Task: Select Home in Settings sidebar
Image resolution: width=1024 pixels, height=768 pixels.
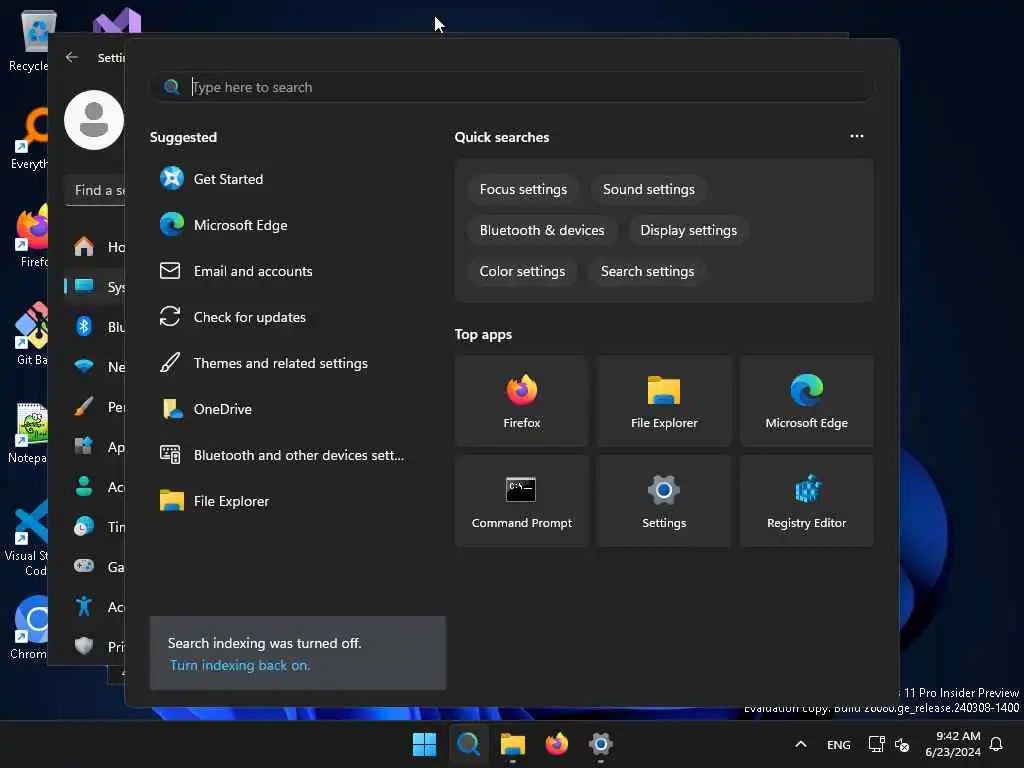Action: coord(95,247)
